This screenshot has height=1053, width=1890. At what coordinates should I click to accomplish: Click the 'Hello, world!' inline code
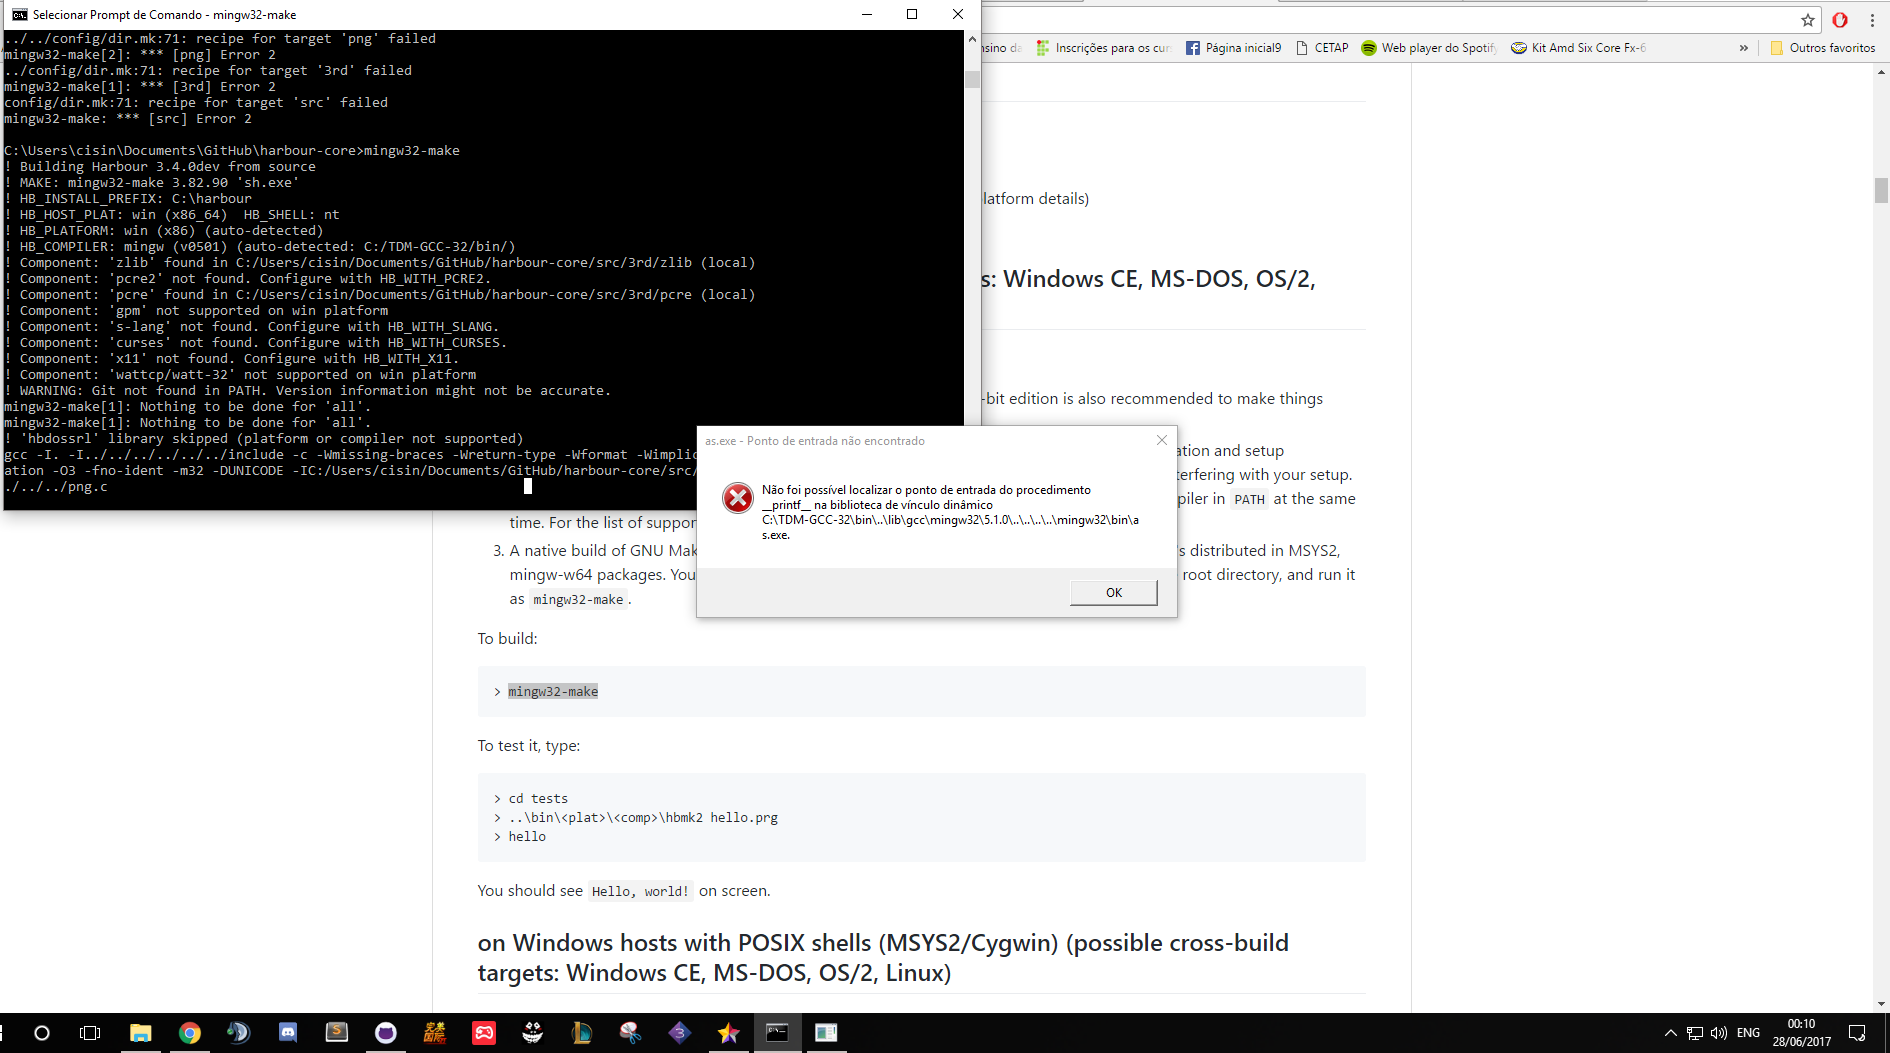pos(640,891)
